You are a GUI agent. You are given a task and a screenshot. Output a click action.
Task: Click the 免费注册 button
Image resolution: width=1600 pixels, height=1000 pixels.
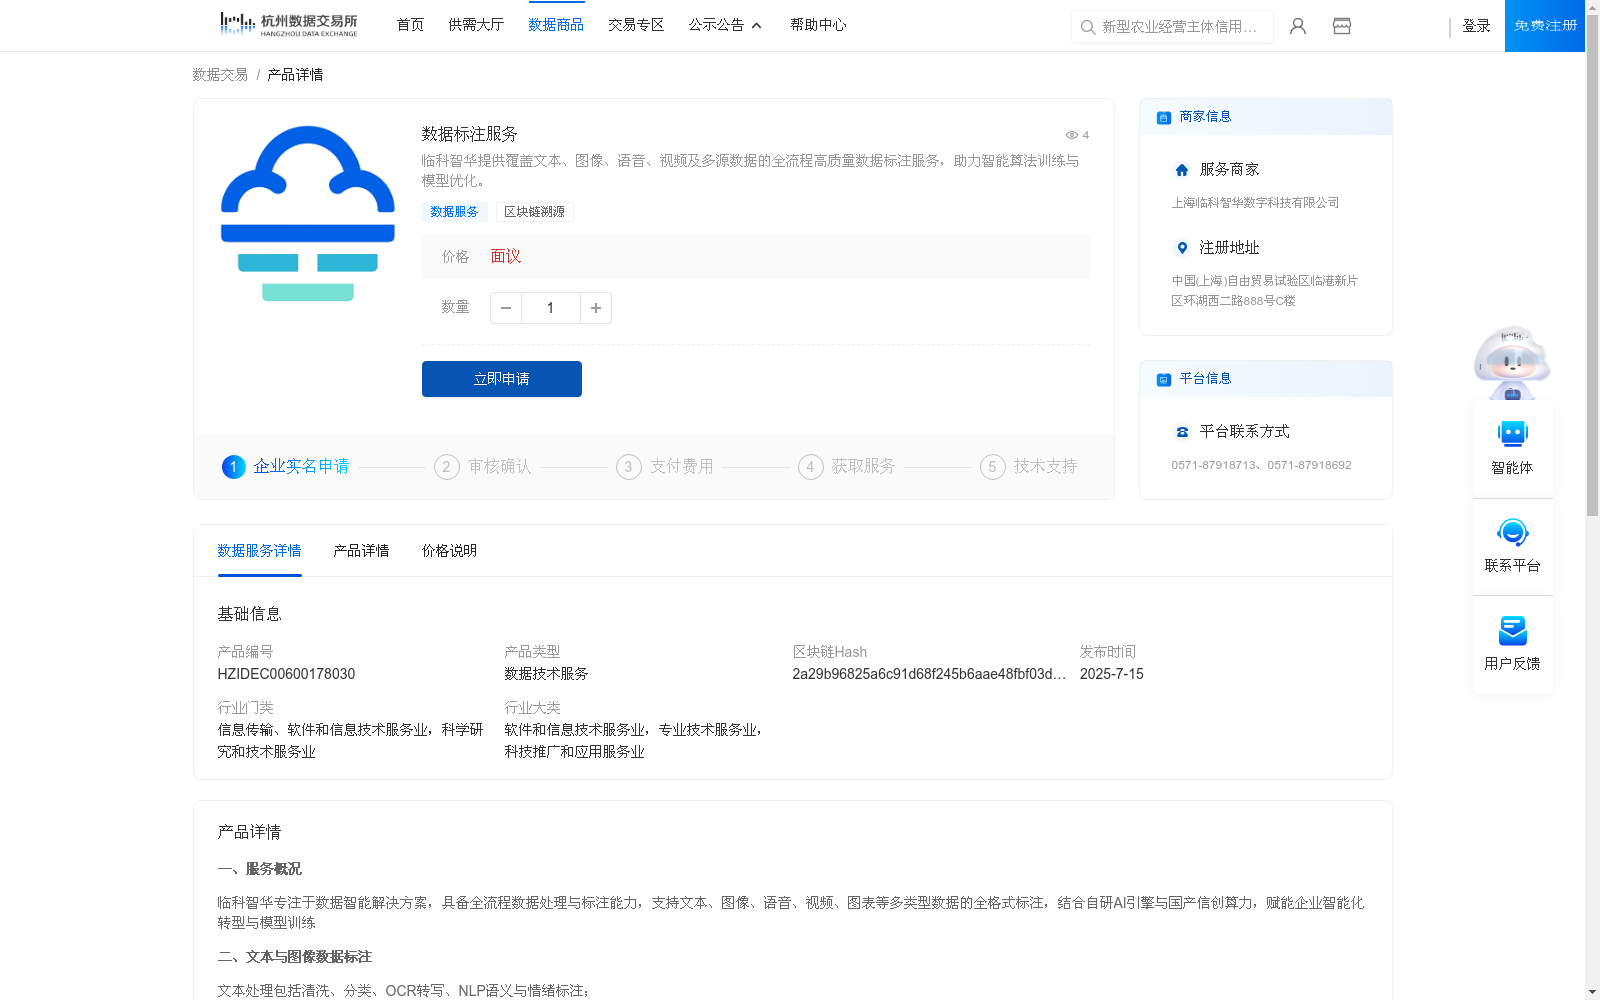[1545, 26]
